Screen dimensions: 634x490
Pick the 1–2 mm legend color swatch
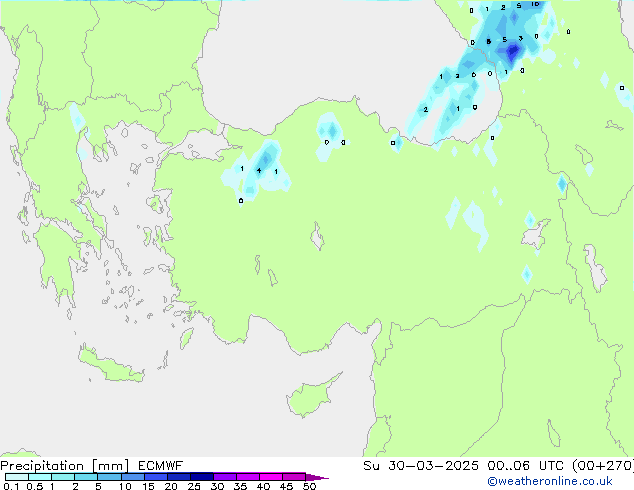[63, 477]
